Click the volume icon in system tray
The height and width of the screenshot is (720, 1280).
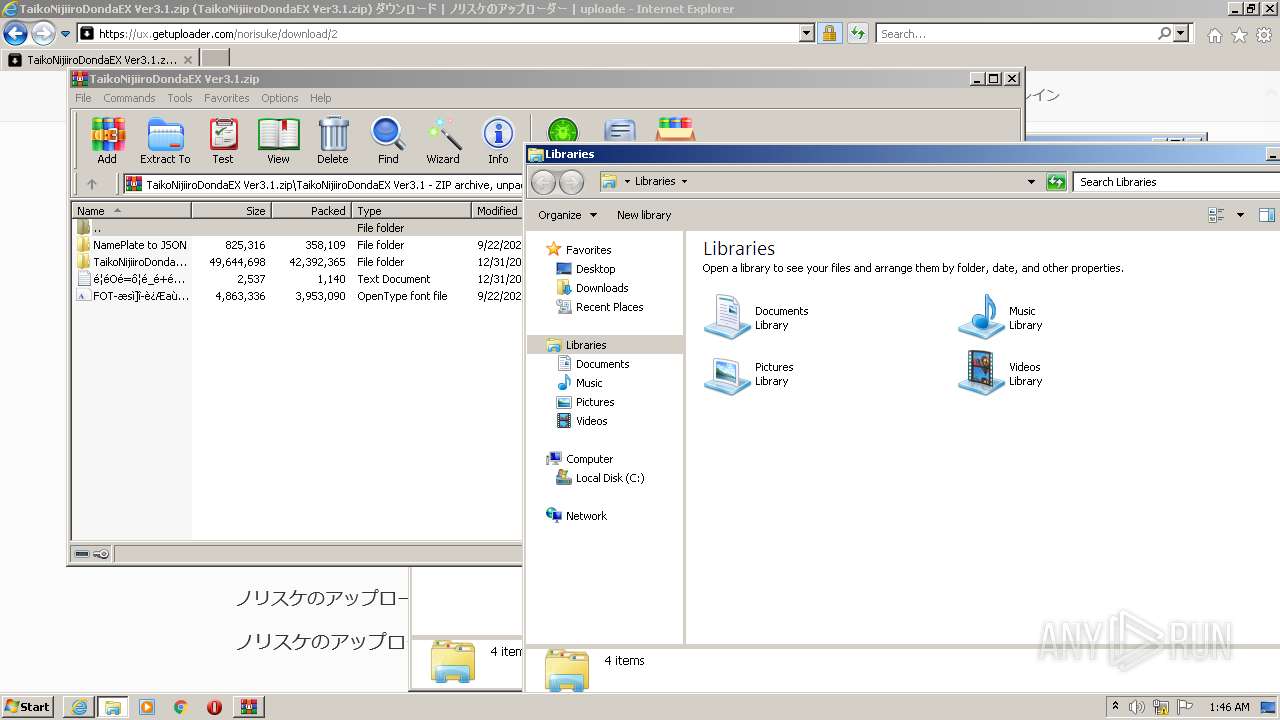point(1137,707)
